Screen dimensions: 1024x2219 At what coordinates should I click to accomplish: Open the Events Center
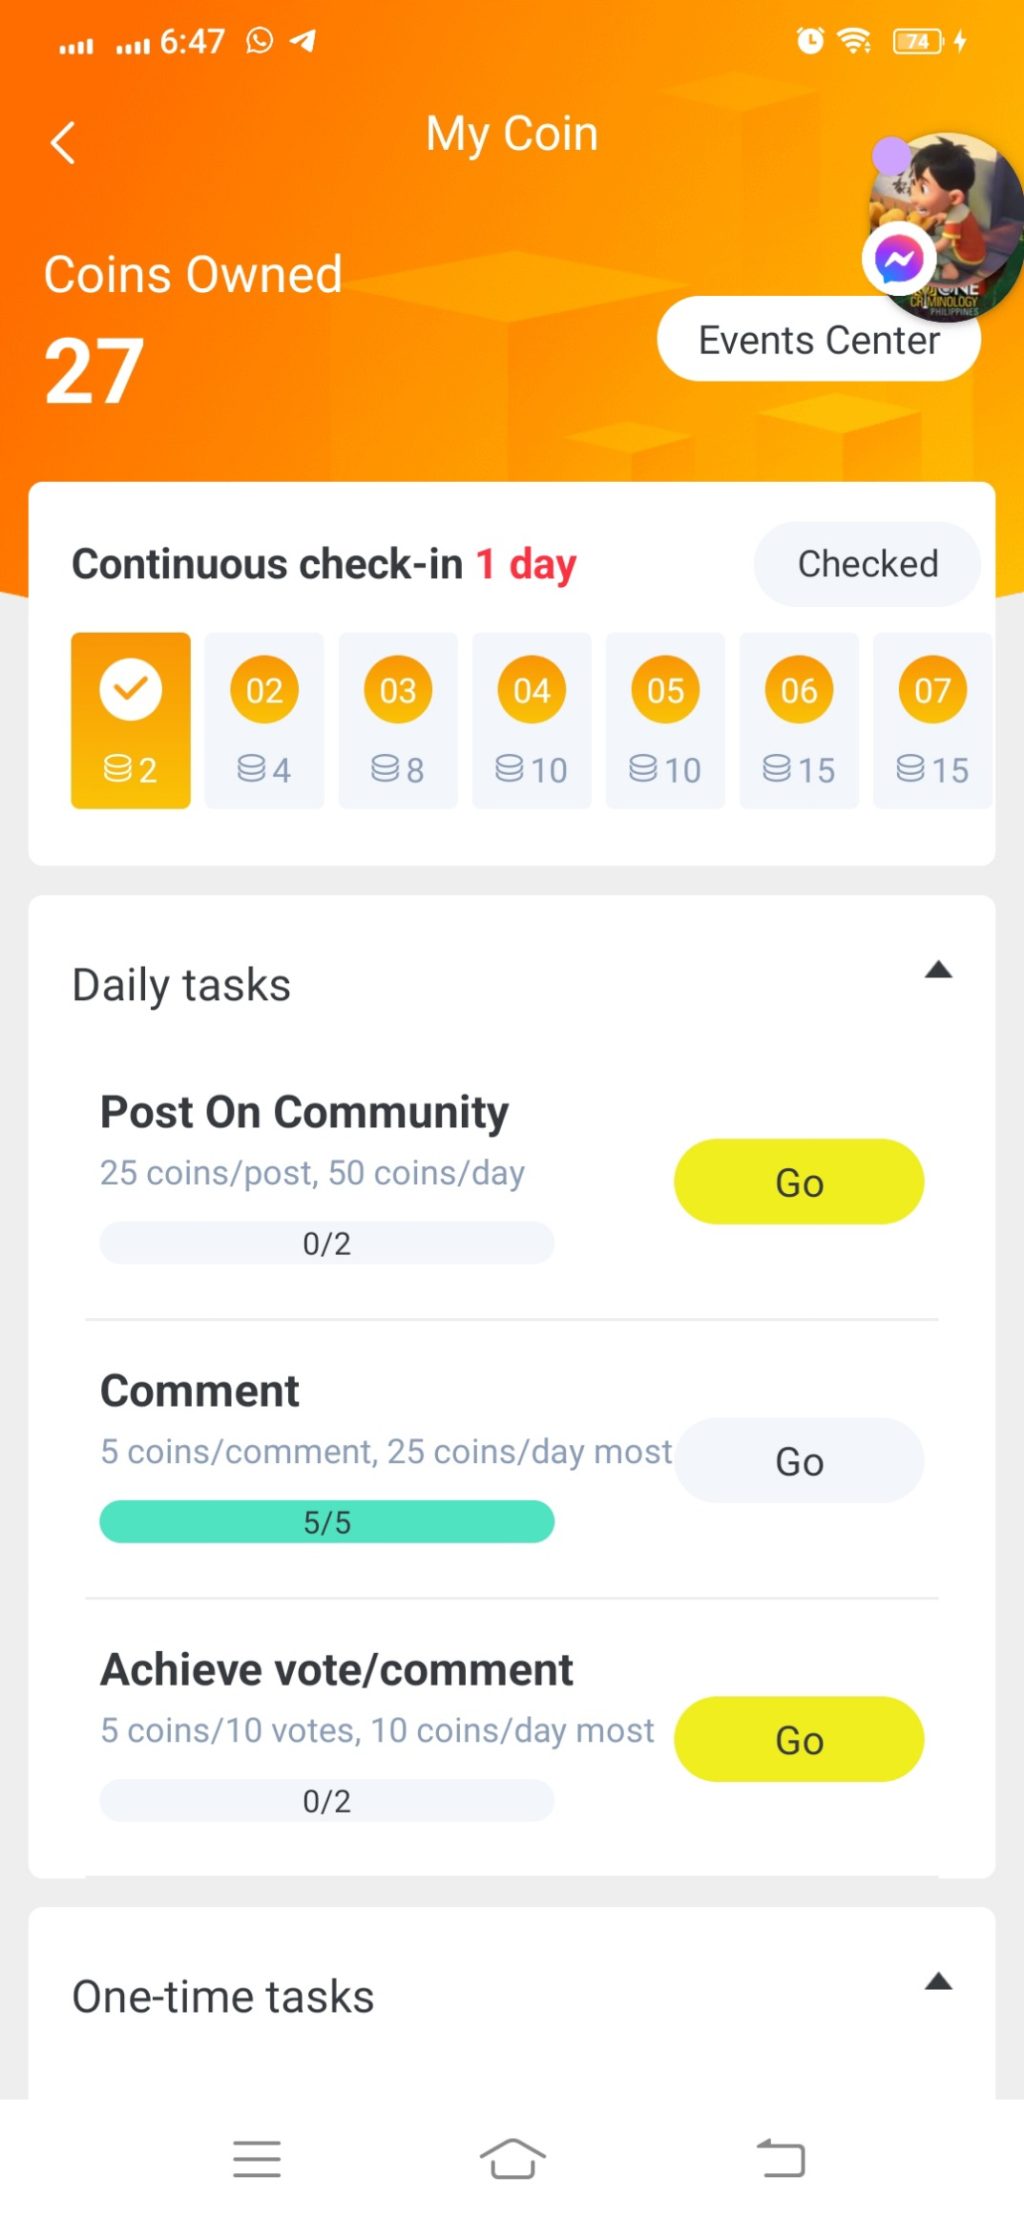(x=818, y=340)
